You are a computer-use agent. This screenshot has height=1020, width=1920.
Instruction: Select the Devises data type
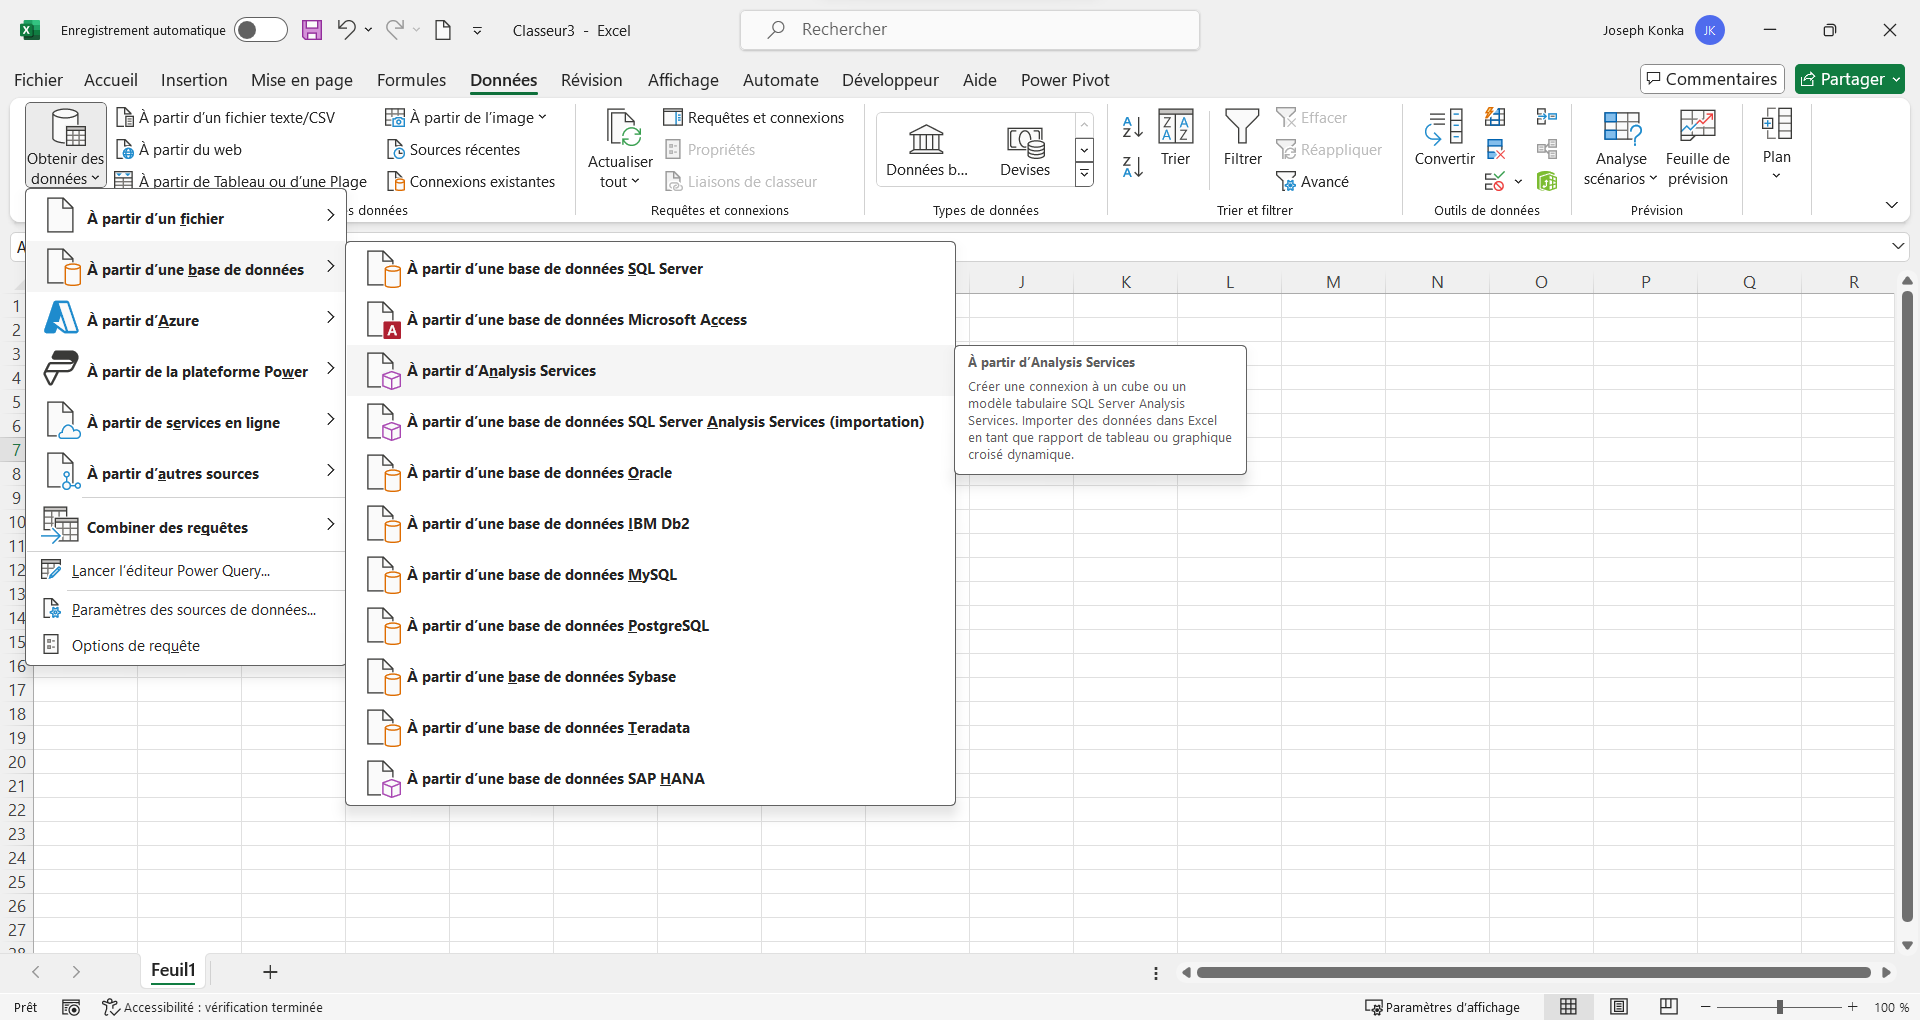(x=1025, y=150)
